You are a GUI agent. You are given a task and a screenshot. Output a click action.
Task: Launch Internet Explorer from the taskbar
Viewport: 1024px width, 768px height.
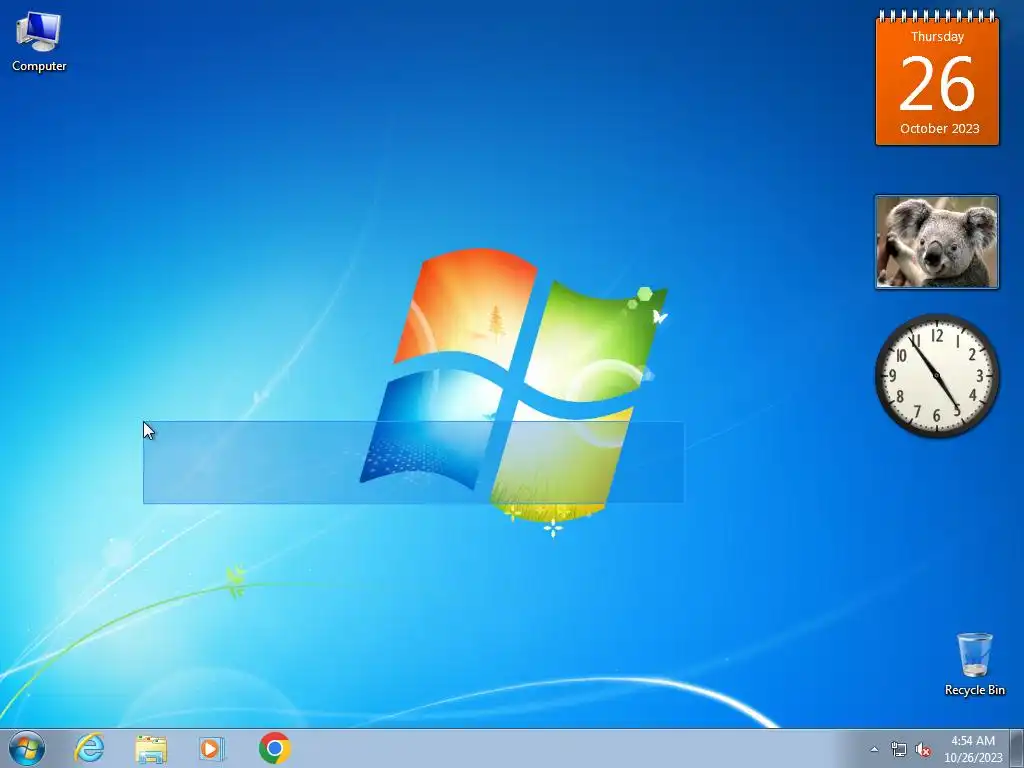[89, 748]
